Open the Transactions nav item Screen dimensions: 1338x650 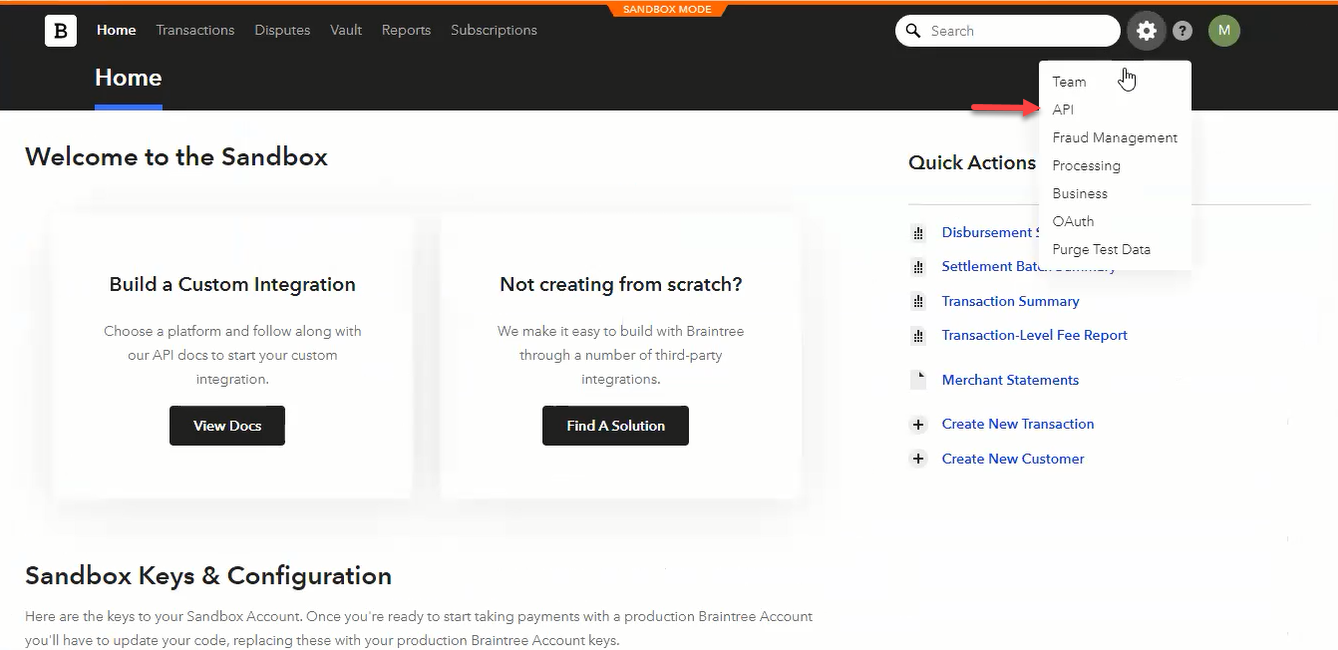[x=195, y=30]
